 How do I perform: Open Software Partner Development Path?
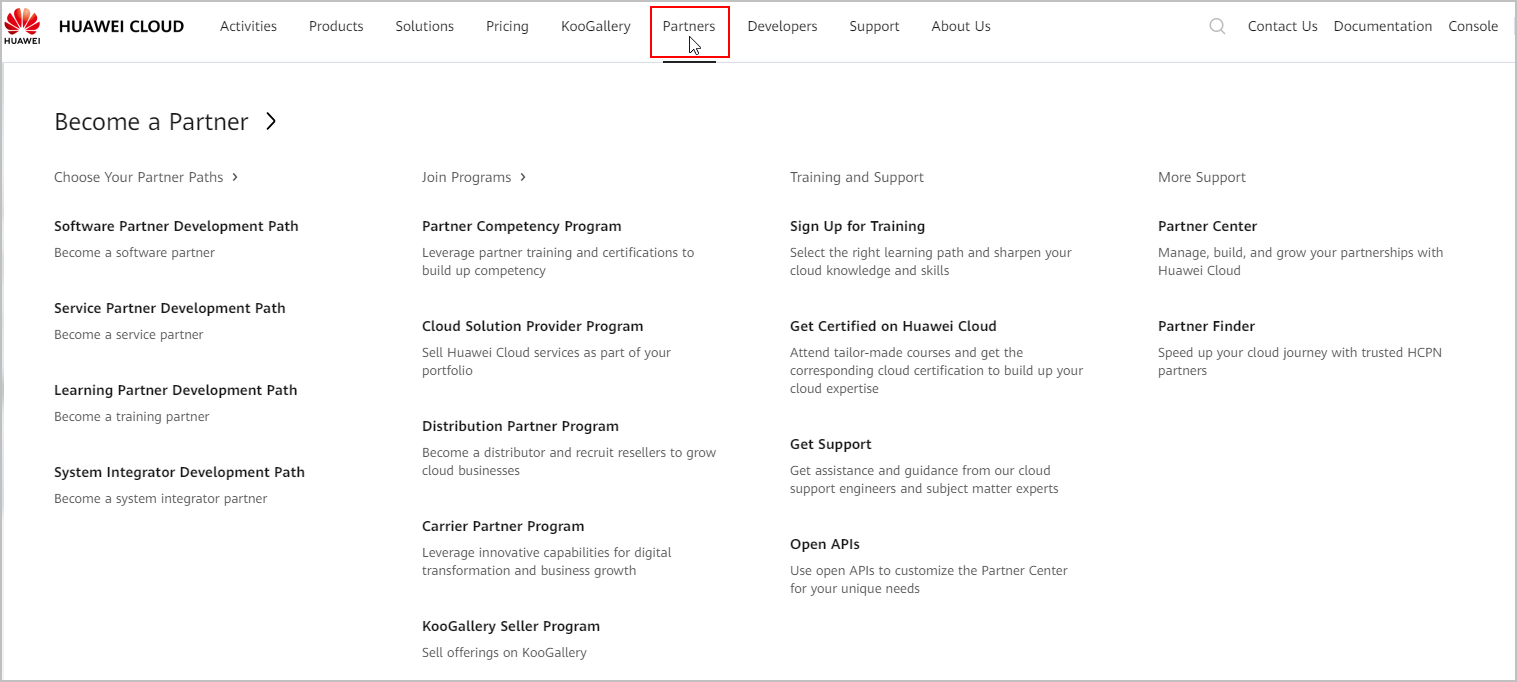tap(176, 226)
